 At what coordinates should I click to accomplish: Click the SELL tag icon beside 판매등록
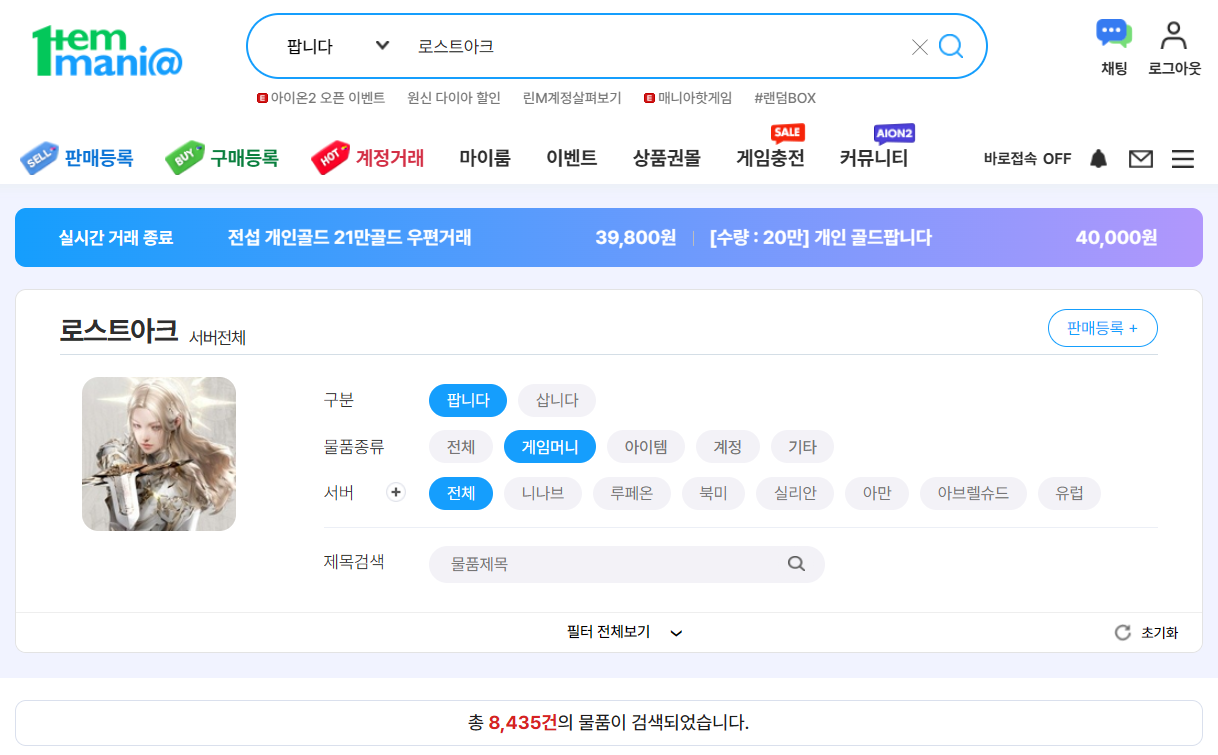tap(40, 157)
